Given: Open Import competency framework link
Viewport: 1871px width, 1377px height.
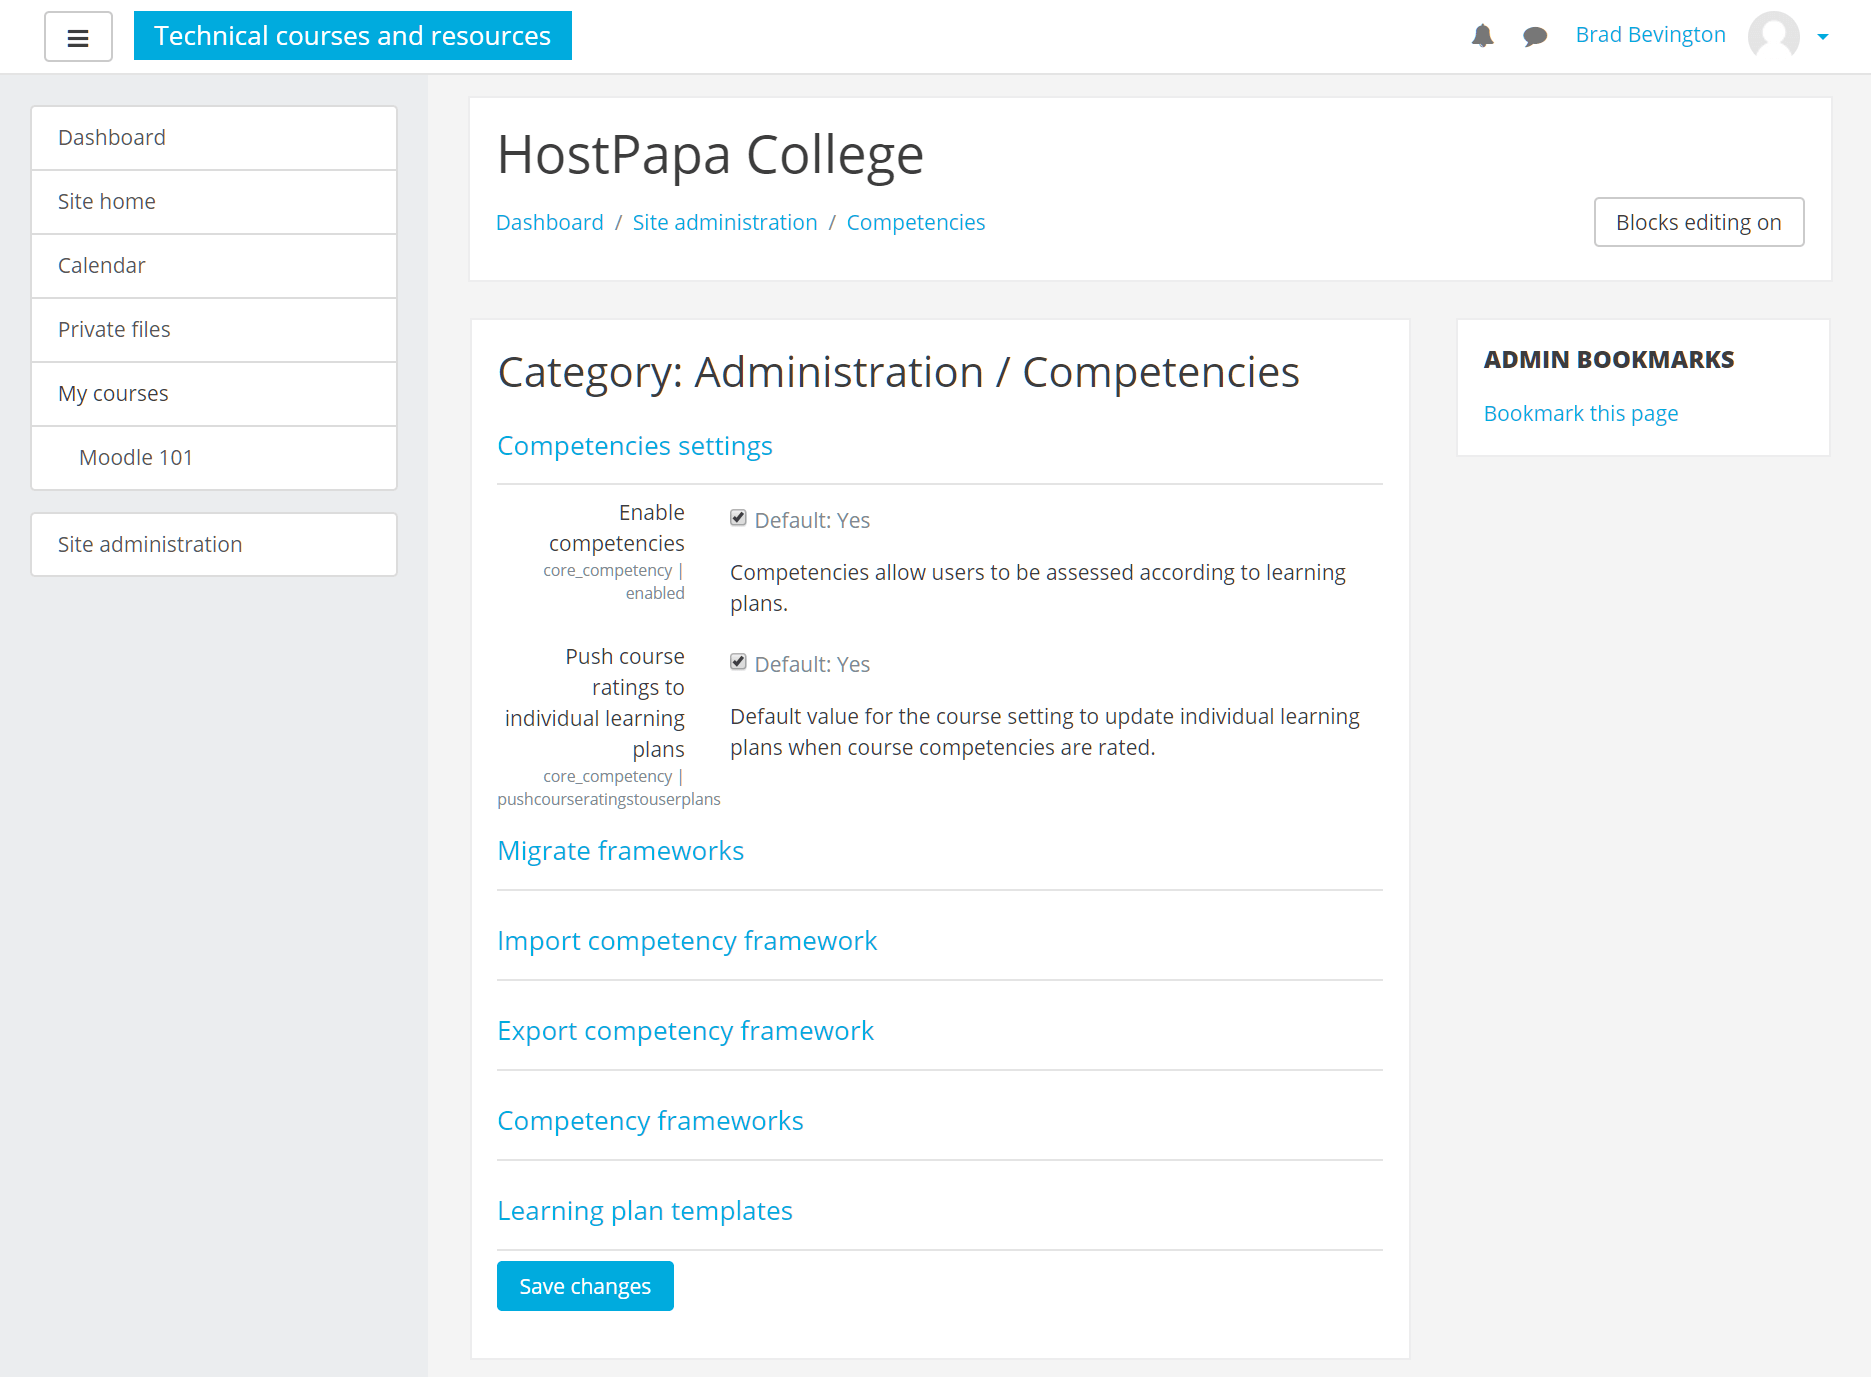Looking at the screenshot, I should pyautogui.click(x=687, y=941).
